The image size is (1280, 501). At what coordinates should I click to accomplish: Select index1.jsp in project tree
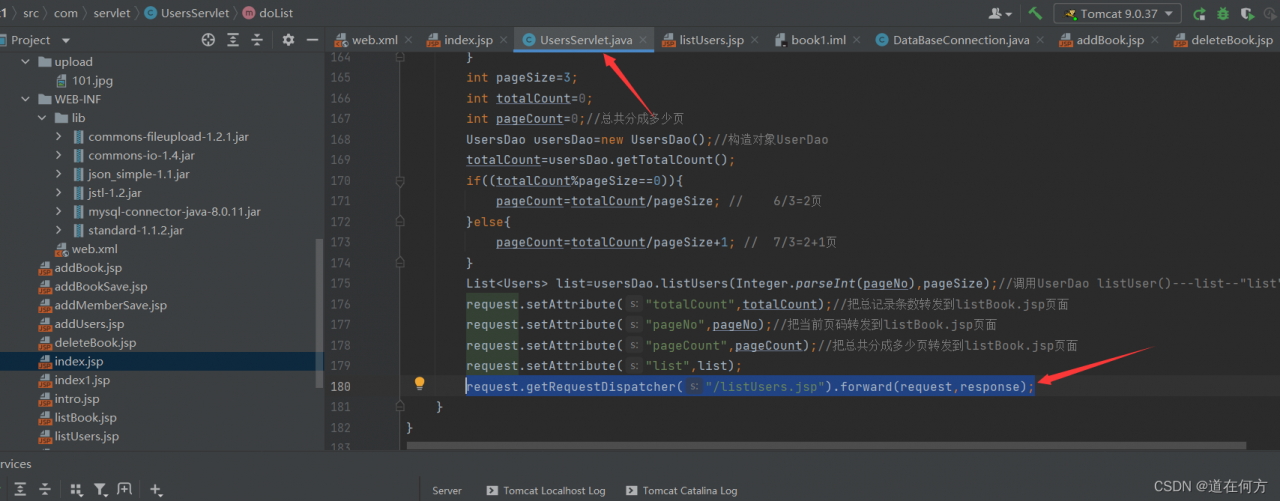tap(74, 380)
